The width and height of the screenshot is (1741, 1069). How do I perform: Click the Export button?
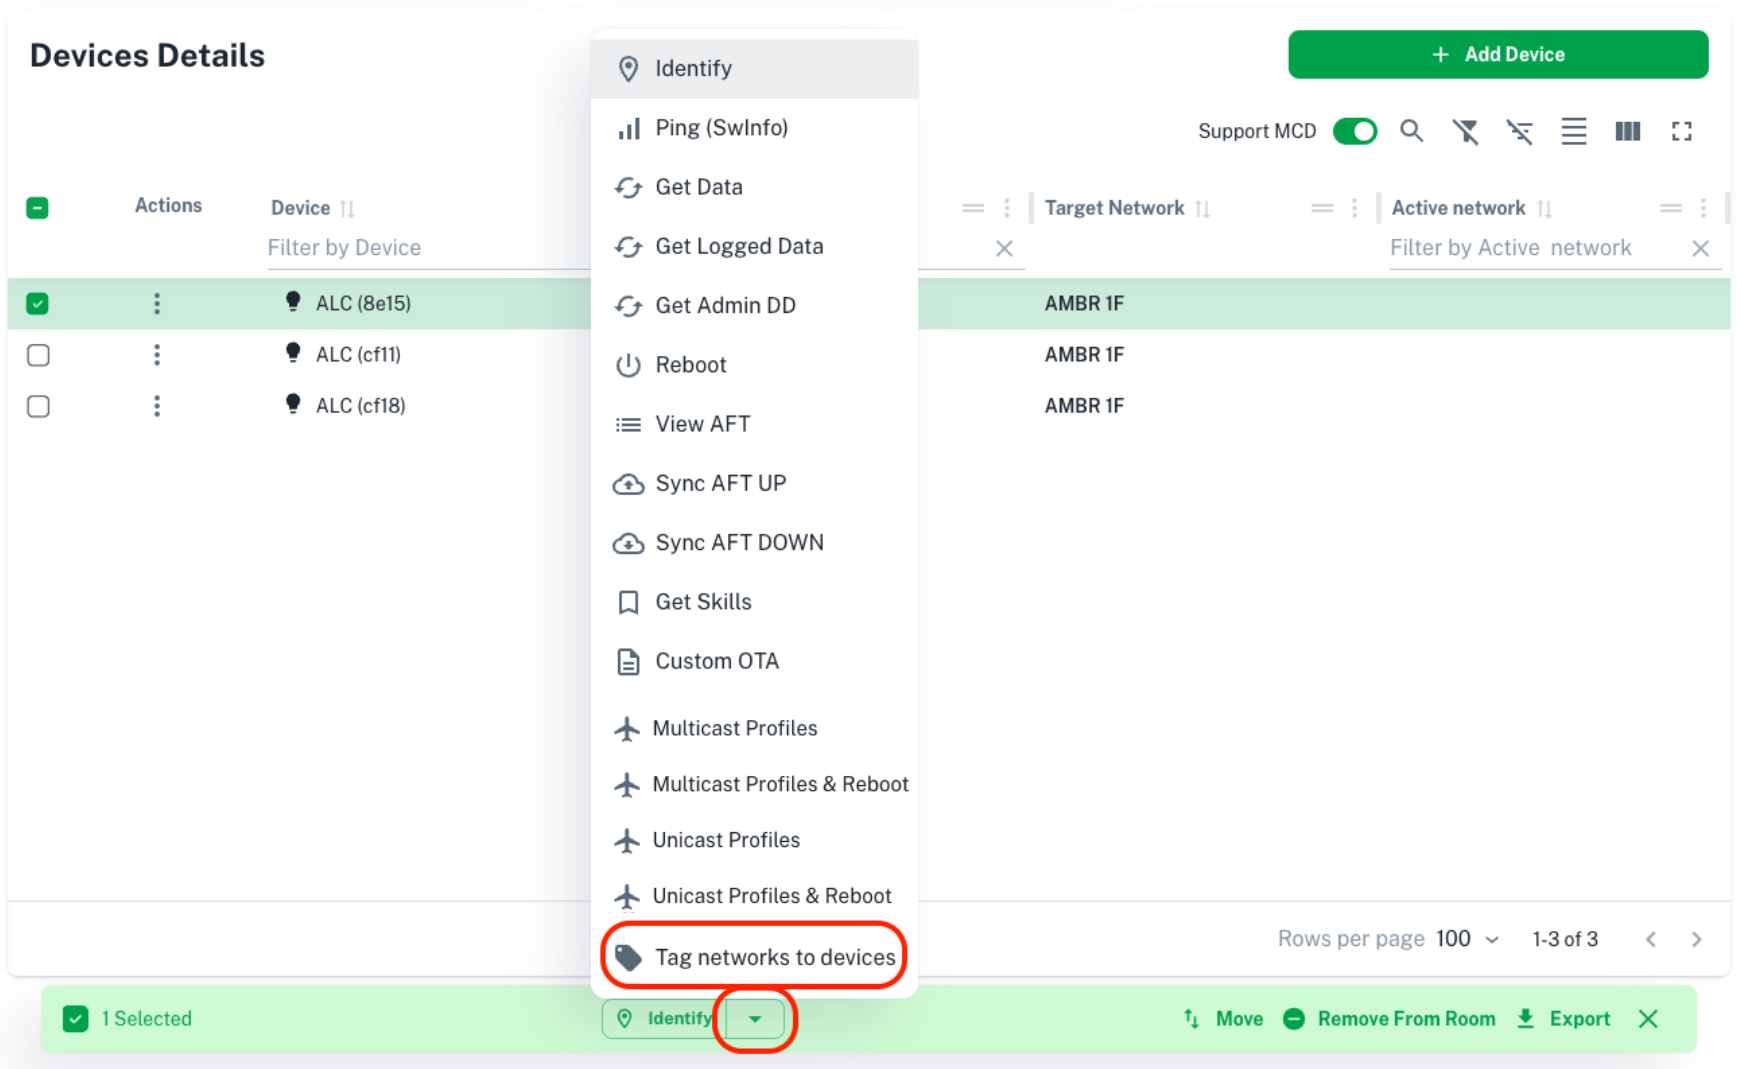point(1563,1019)
